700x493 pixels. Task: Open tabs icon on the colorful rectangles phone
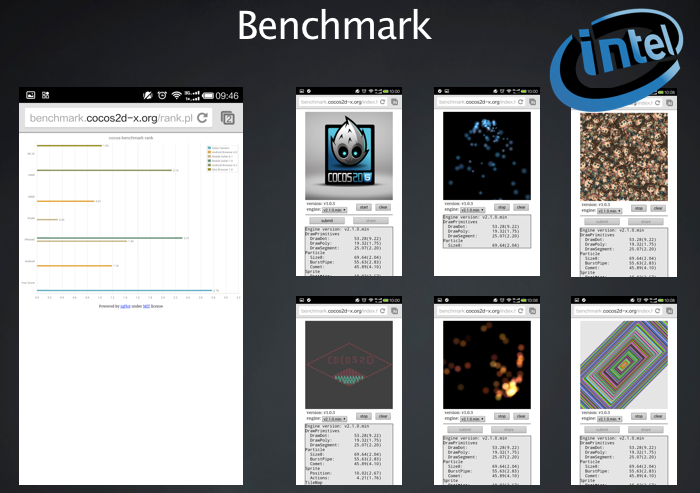tap(670, 311)
